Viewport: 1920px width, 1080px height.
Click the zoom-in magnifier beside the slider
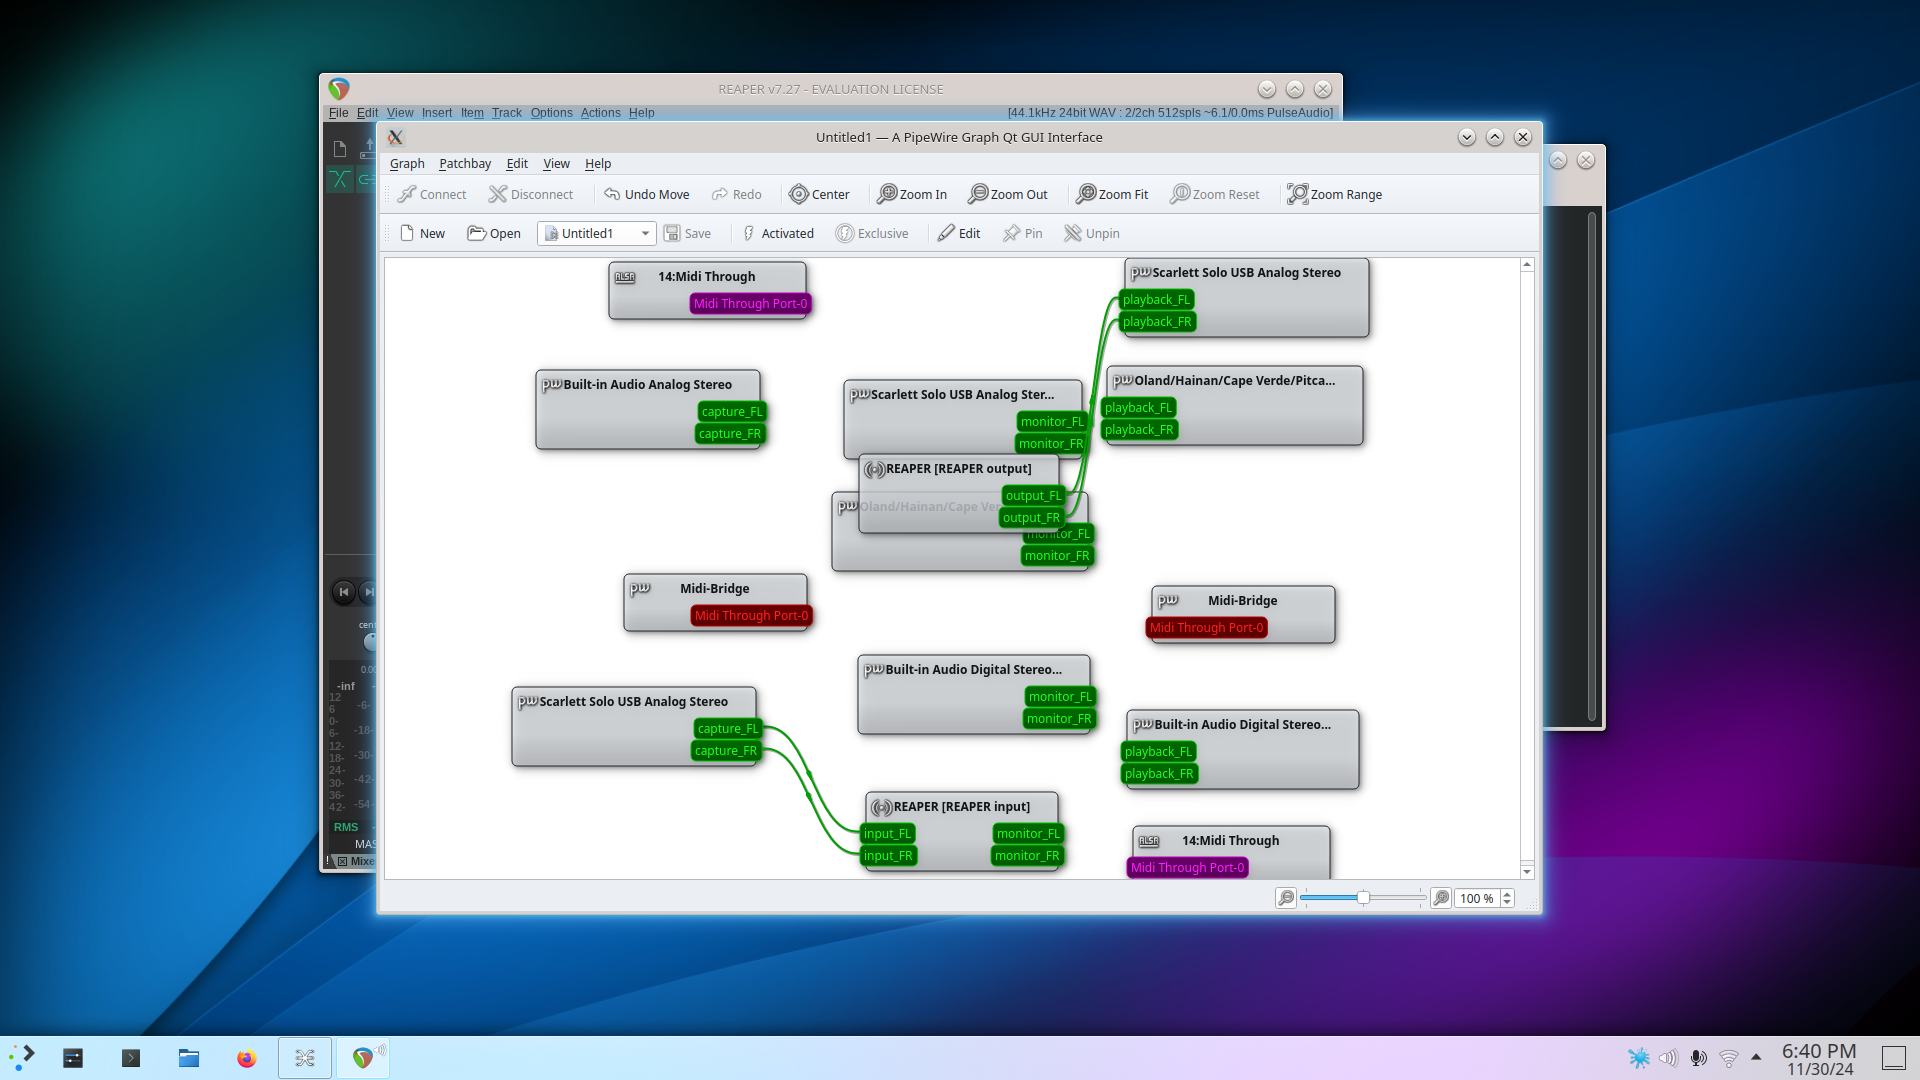[x=1441, y=898]
